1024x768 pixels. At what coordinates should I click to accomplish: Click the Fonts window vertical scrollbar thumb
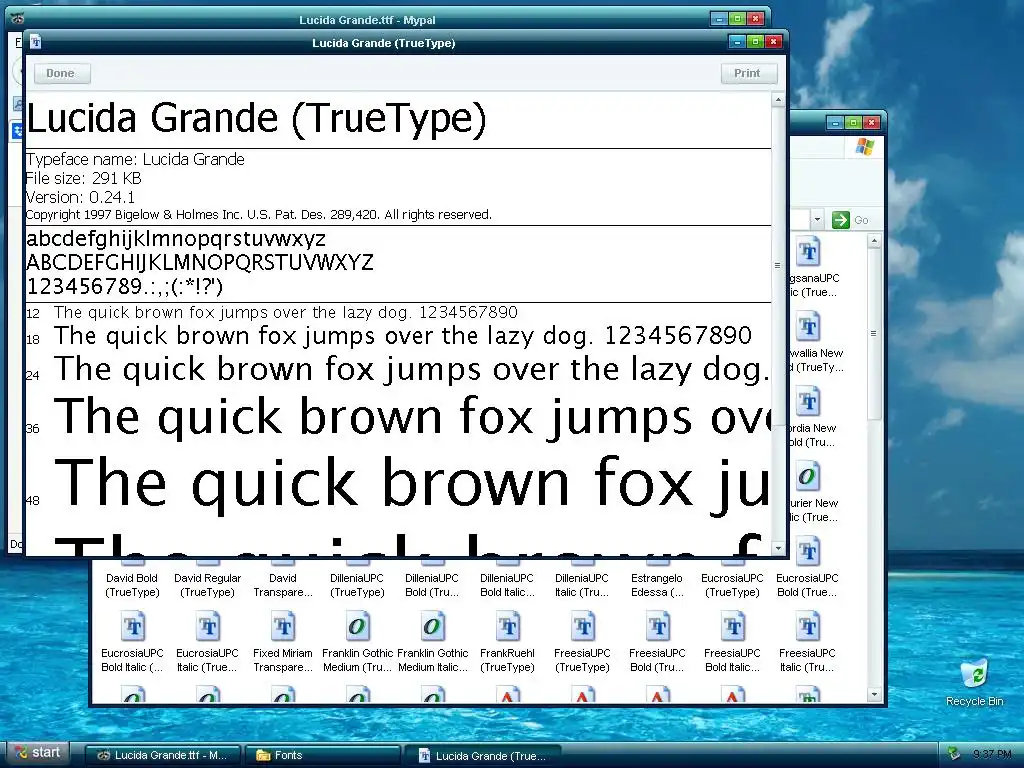[x=874, y=334]
